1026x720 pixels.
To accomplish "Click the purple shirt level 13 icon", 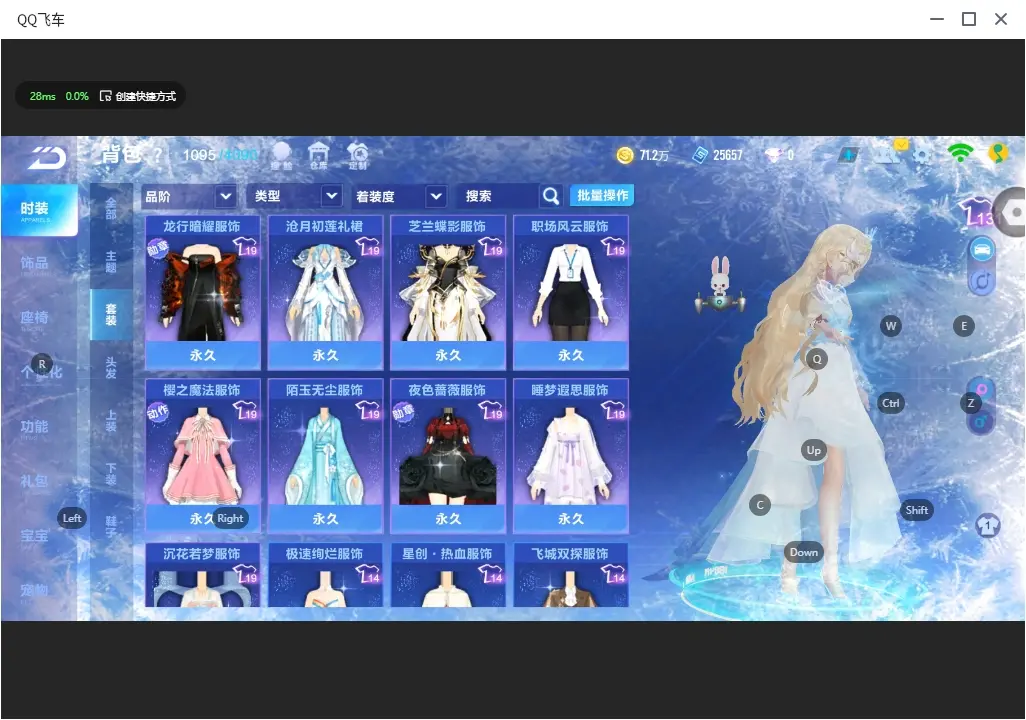I will (x=976, y=212).
